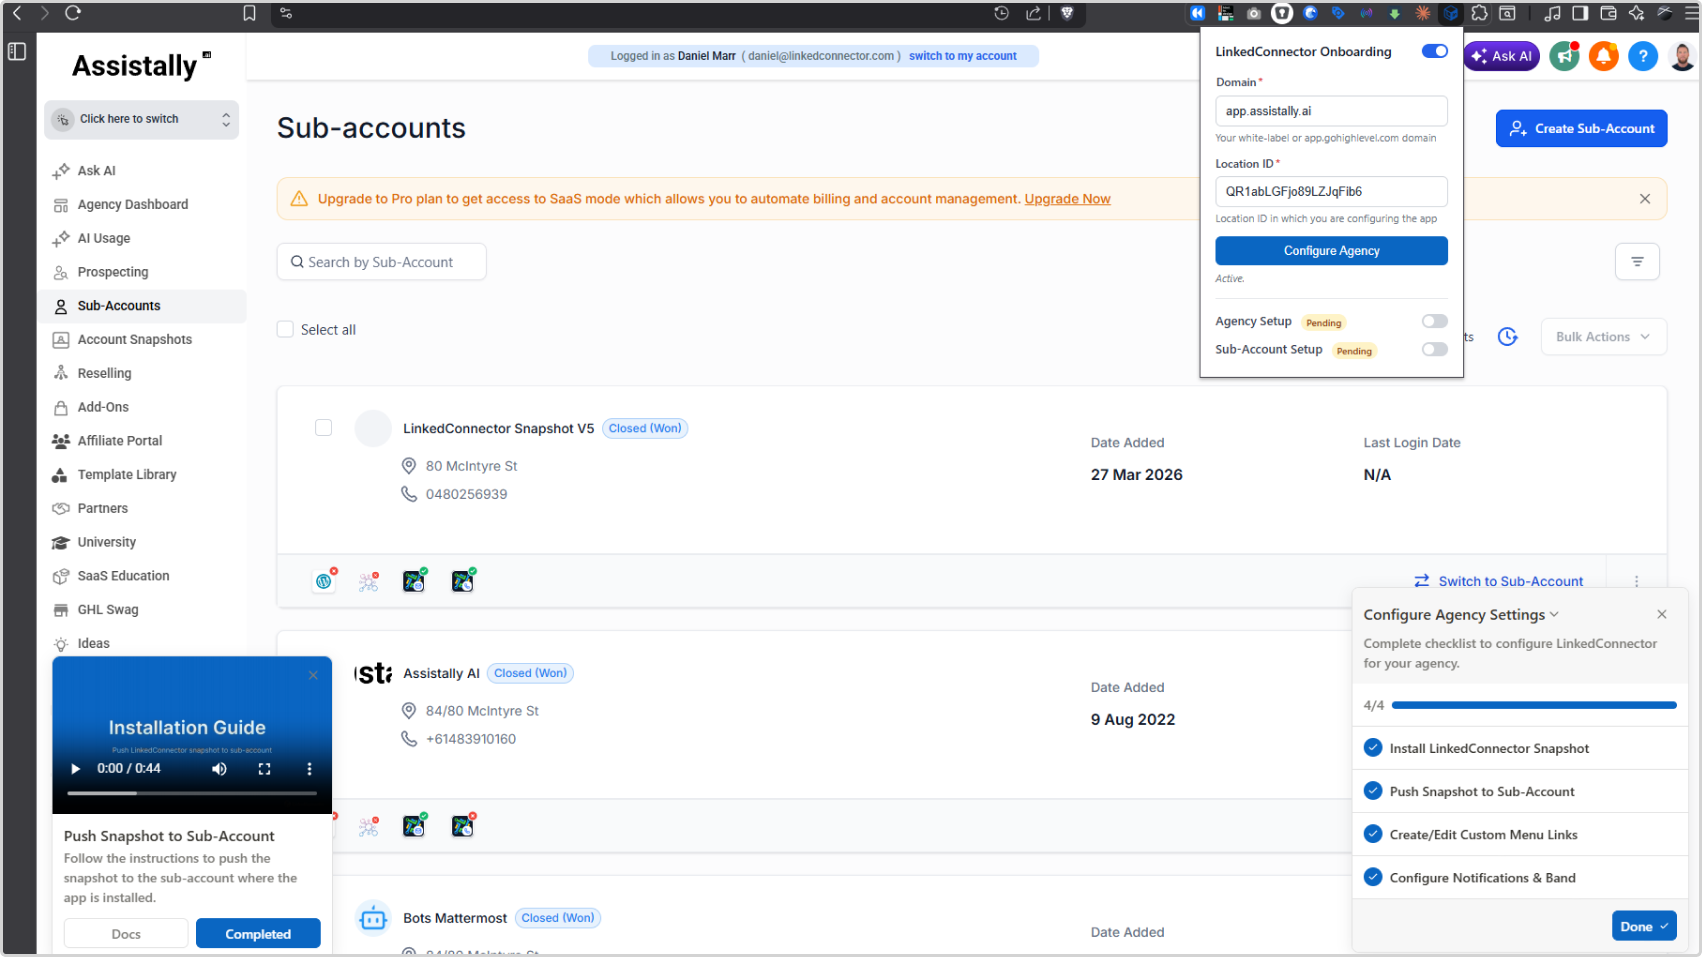Click the Completed button
Screen dimensions: 1702x957
[258, 934]
